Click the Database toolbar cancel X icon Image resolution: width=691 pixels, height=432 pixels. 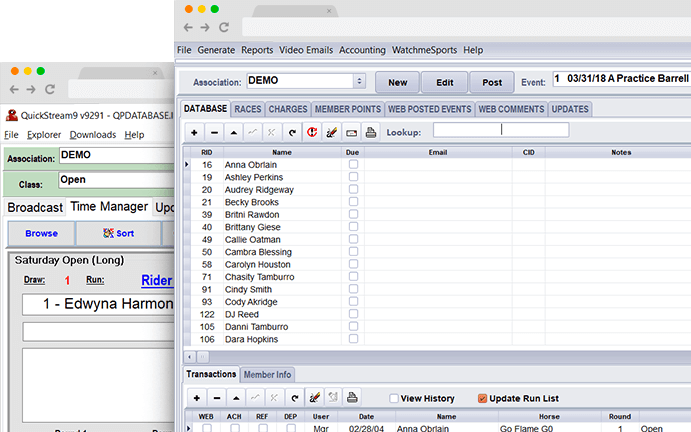click(x=272, y=132)
